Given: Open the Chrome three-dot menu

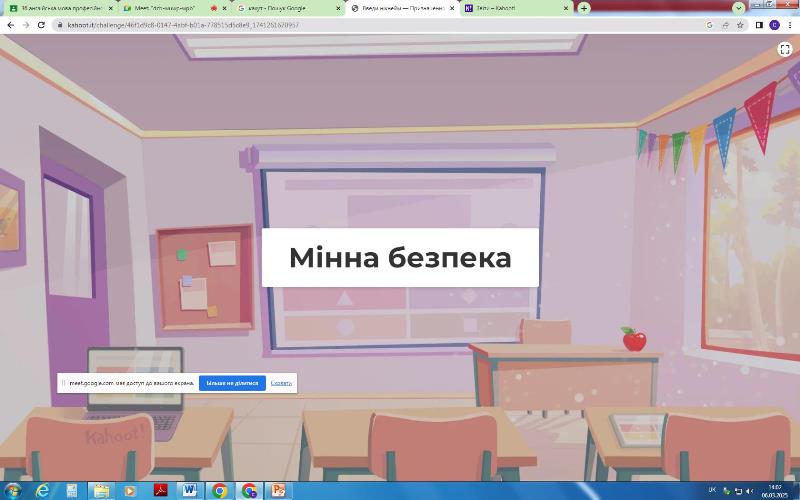Looking at the screenshot, I should pos(790,24).
